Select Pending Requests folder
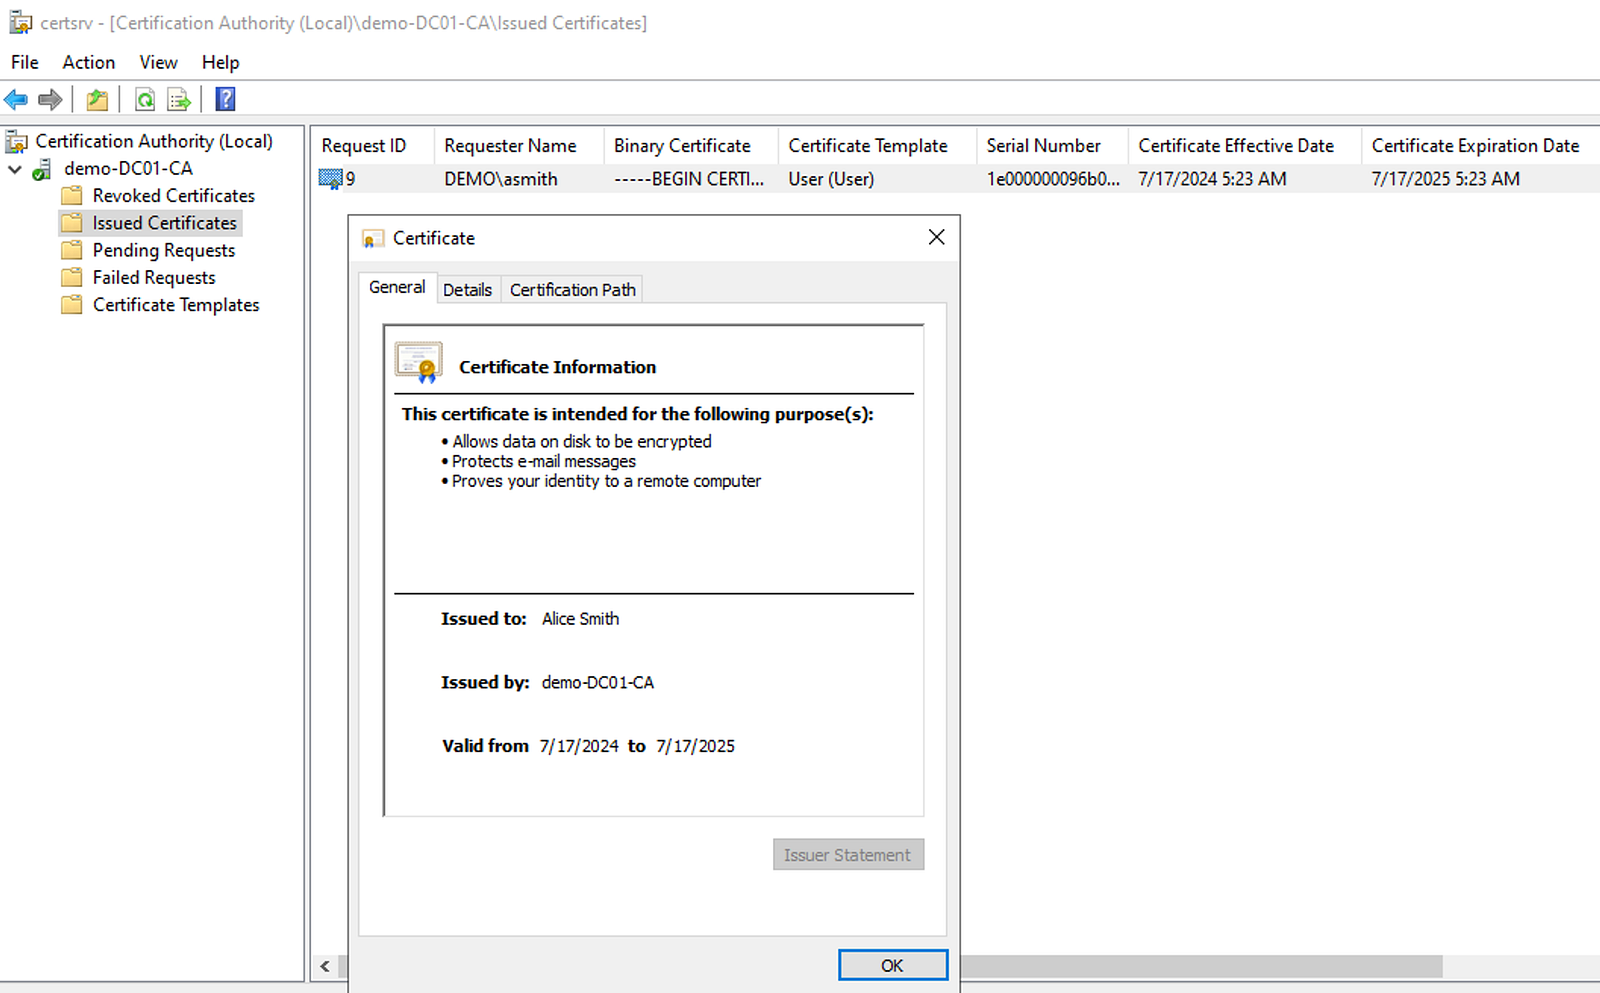This screenshot has width=1600, height=993. click(x=163, y=250)
